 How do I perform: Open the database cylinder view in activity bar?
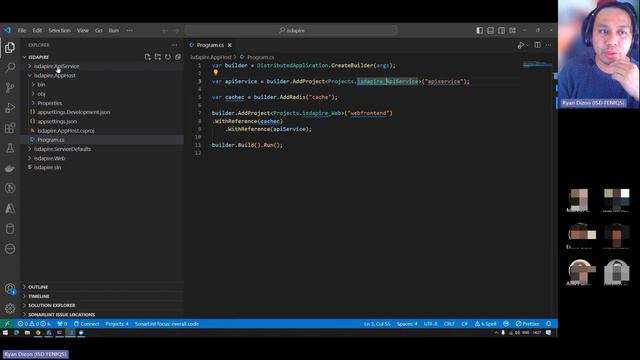10,229
